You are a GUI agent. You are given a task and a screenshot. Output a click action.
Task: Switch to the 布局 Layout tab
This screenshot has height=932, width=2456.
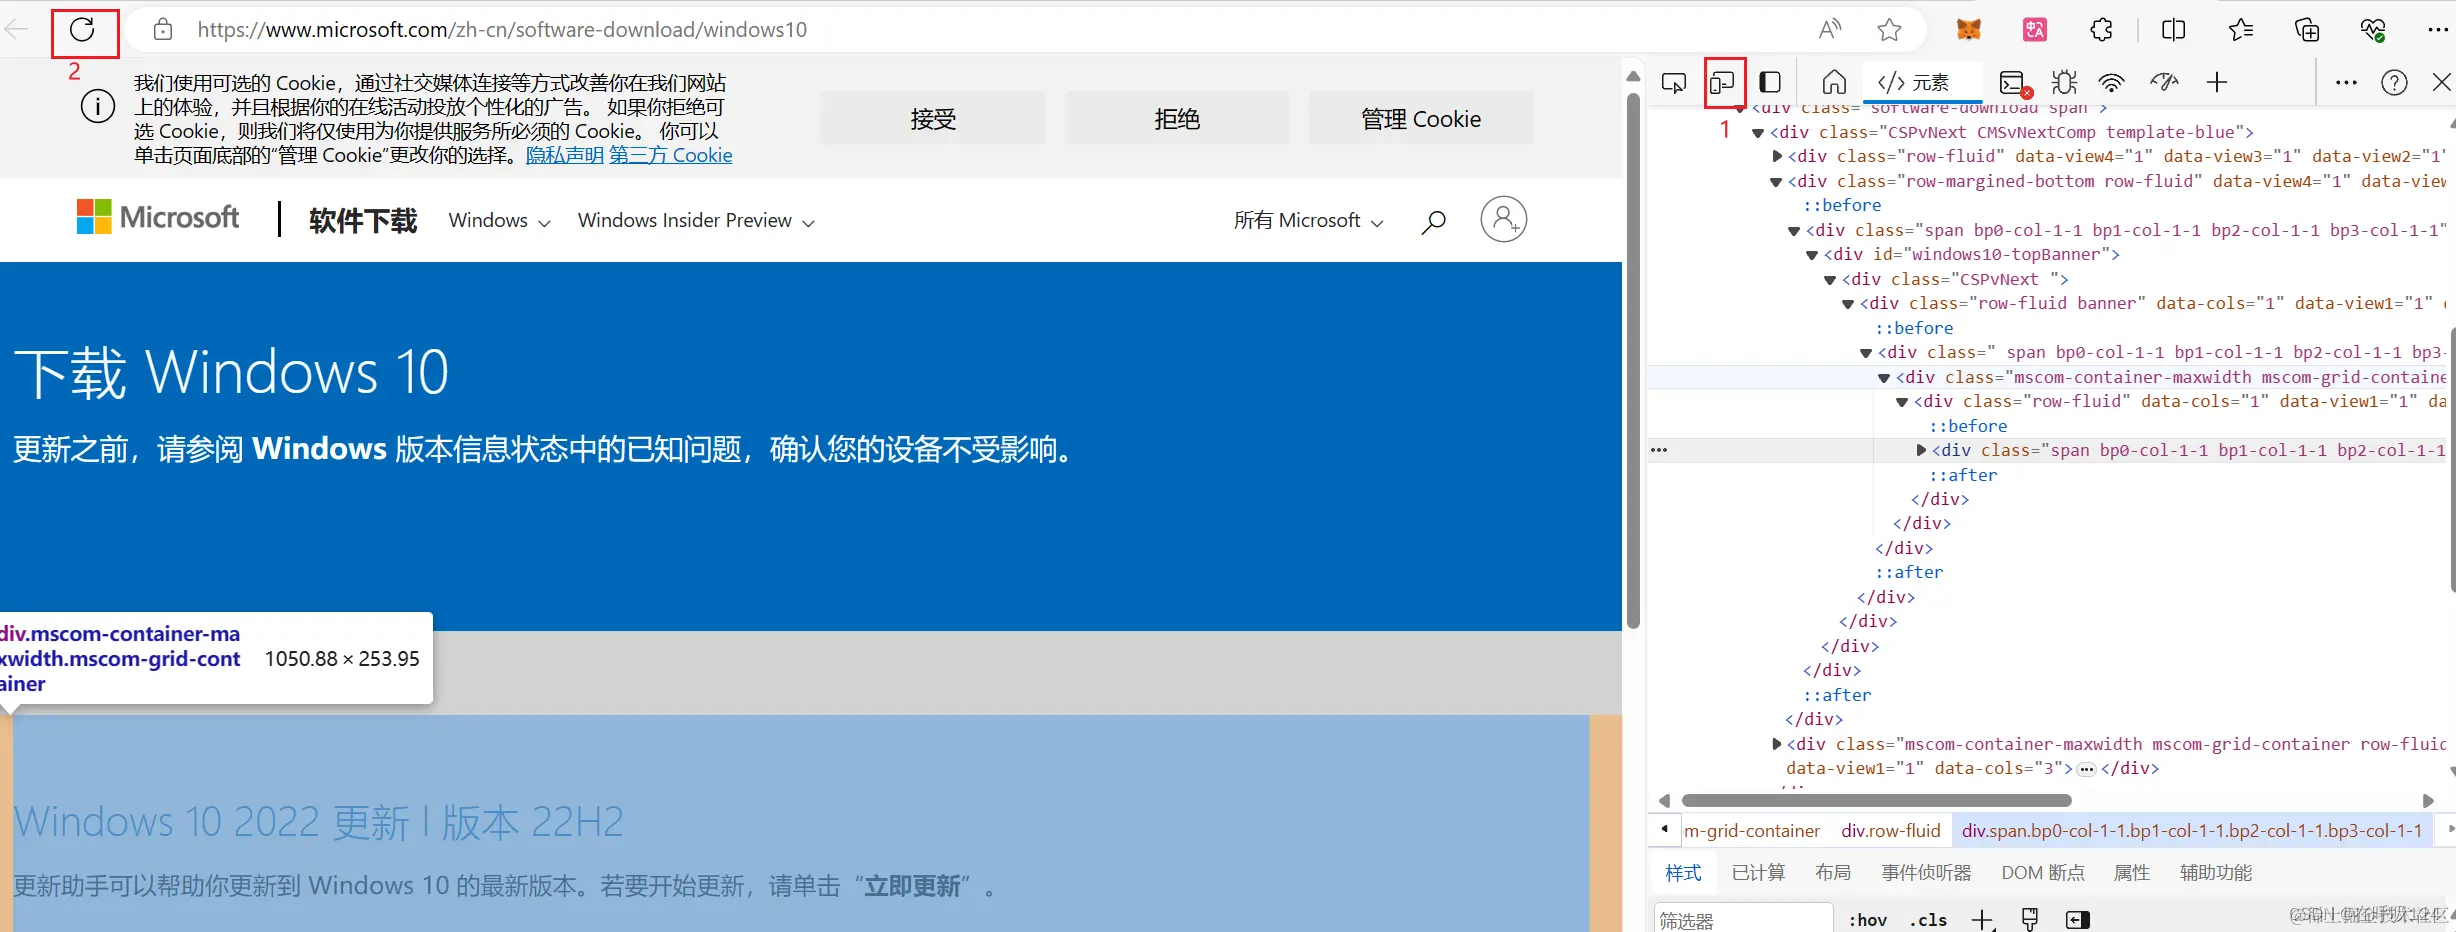click(1833, 873)
